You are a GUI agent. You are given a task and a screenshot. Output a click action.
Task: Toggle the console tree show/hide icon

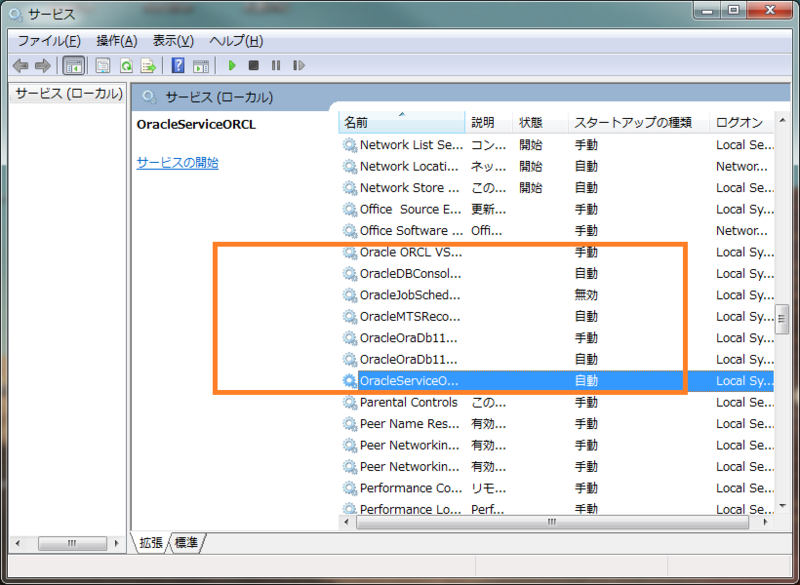point(73,66)
